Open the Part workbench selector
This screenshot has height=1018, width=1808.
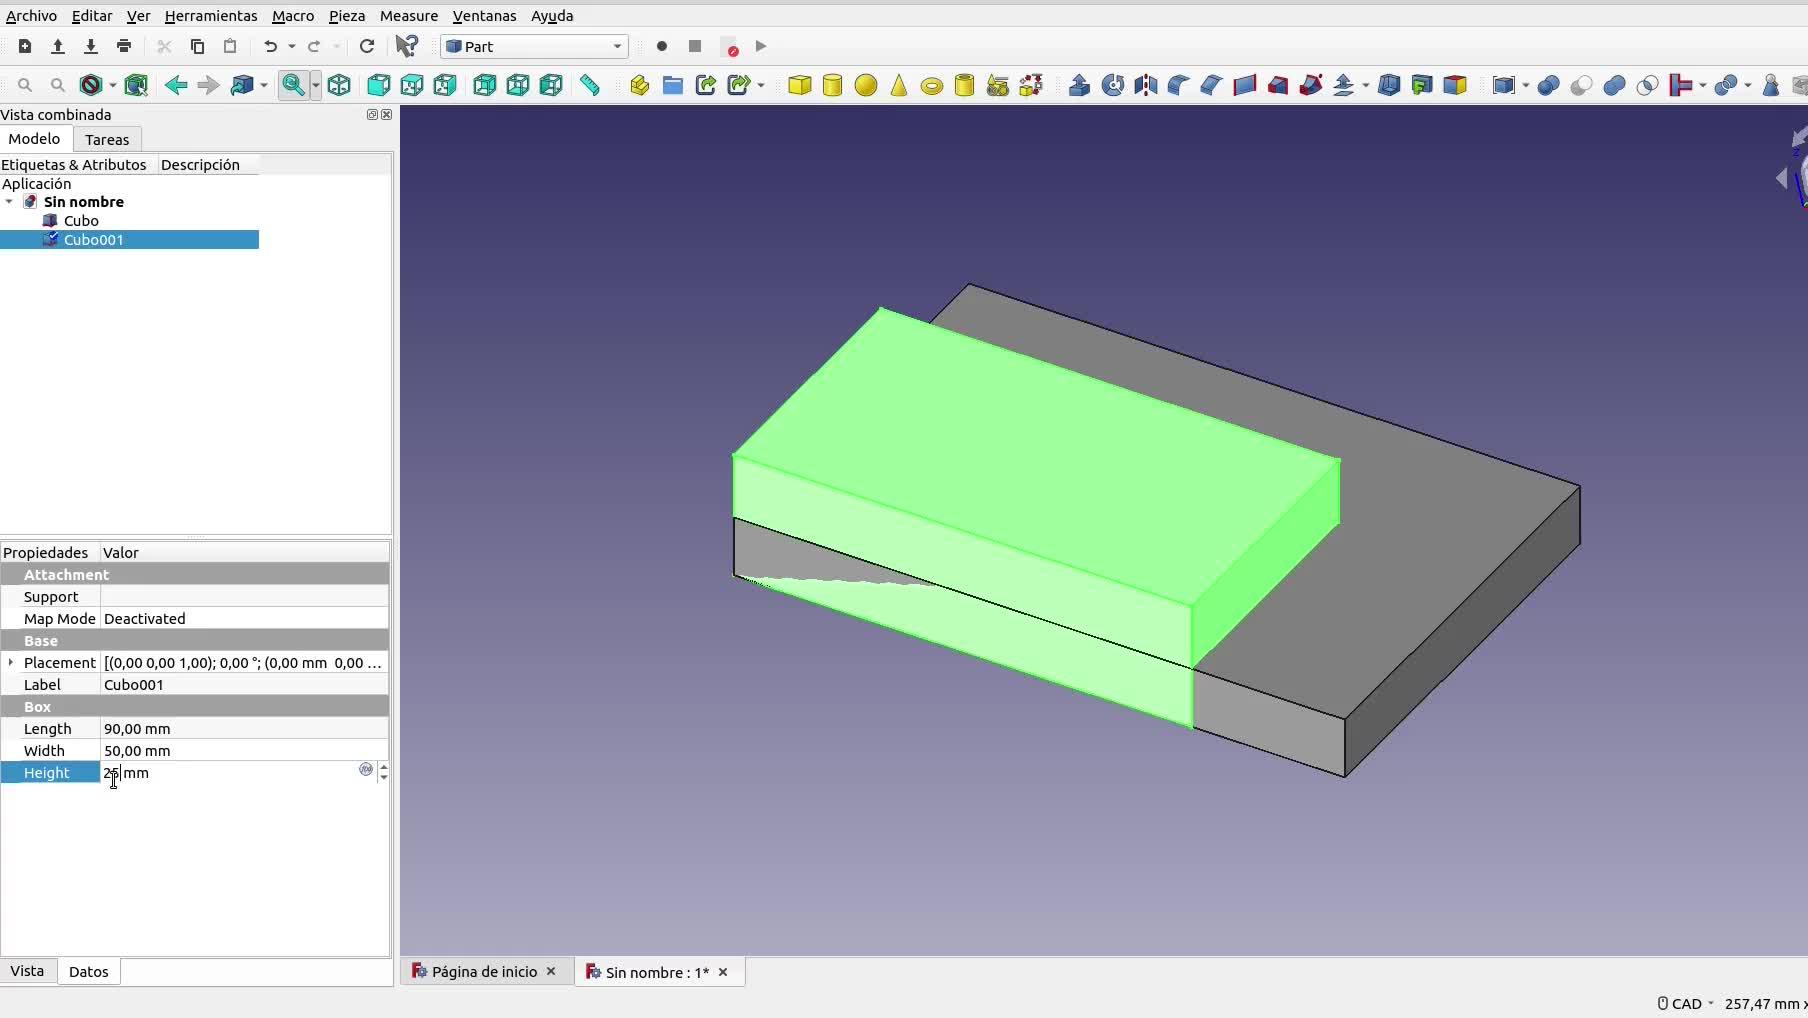coord(534,46)
